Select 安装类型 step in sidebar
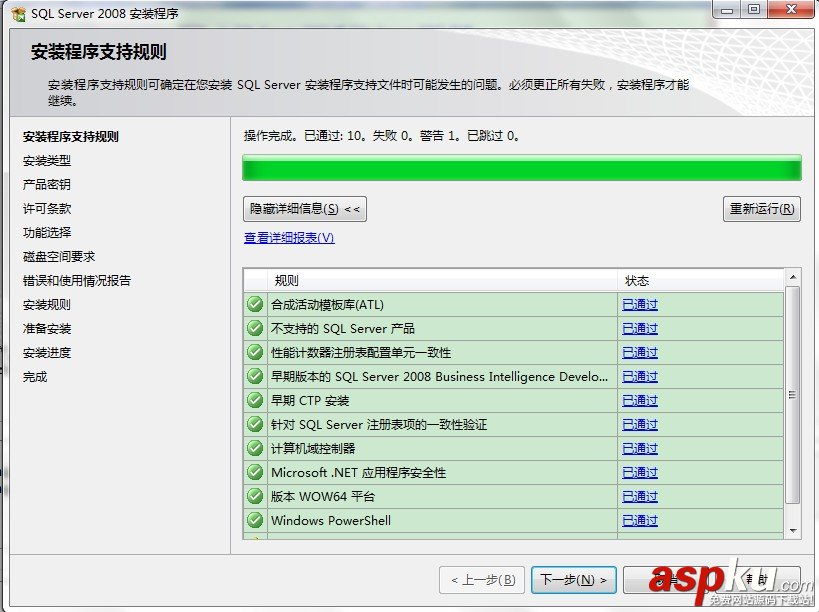 point(47,161)
